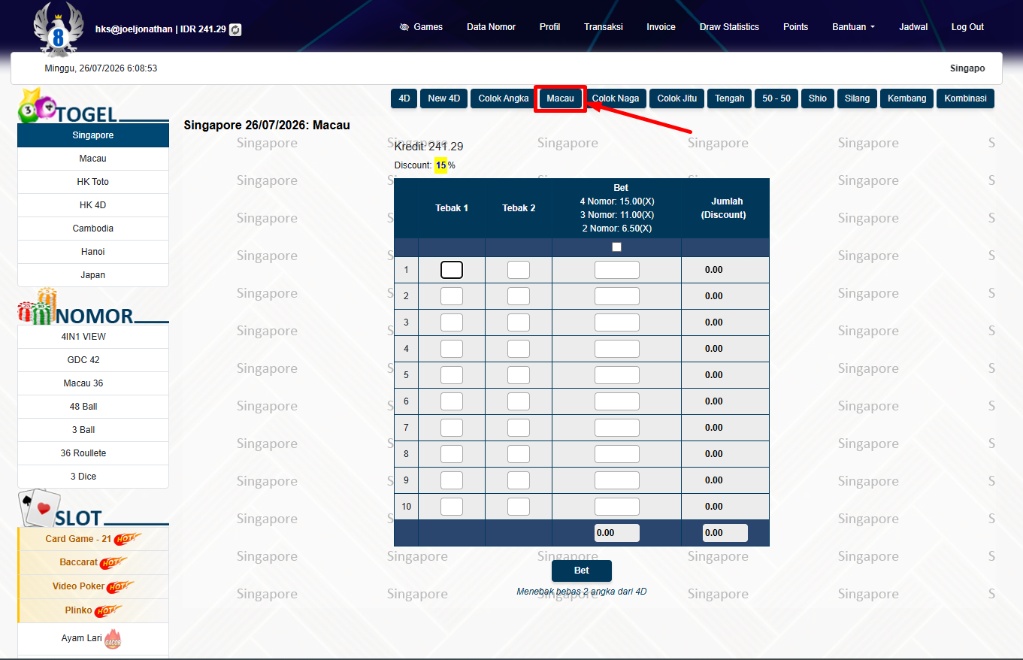Log Out of the account

pyautogui.click(x=967, y=27)
